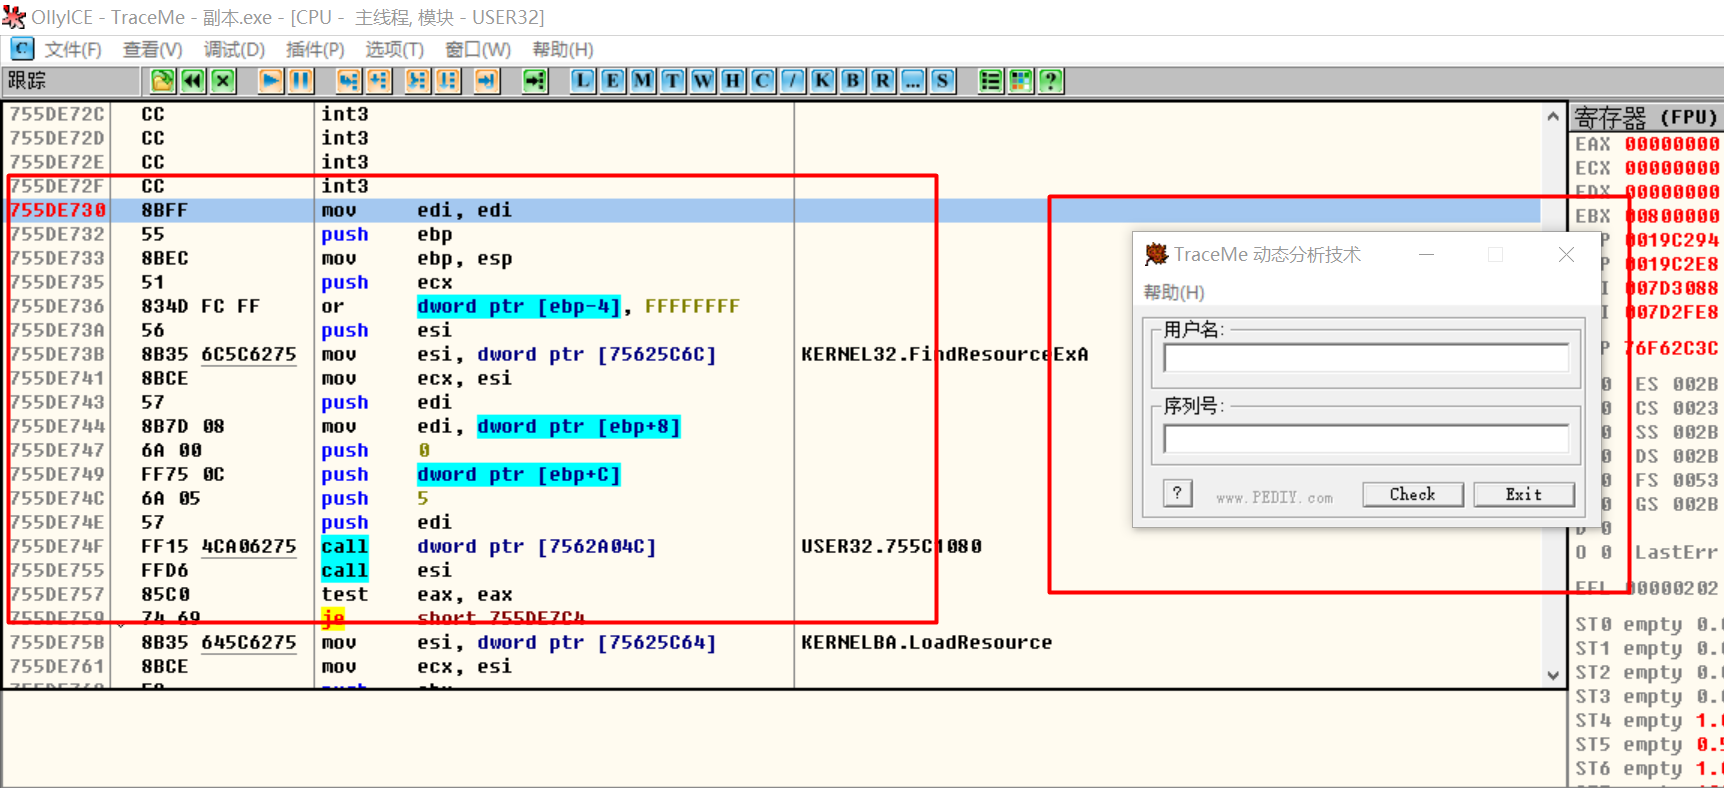The height and width of the screenshot is (788, 1724).
Task: Click the KERNELBA.LoadResource comment
Action: point(926,642)
